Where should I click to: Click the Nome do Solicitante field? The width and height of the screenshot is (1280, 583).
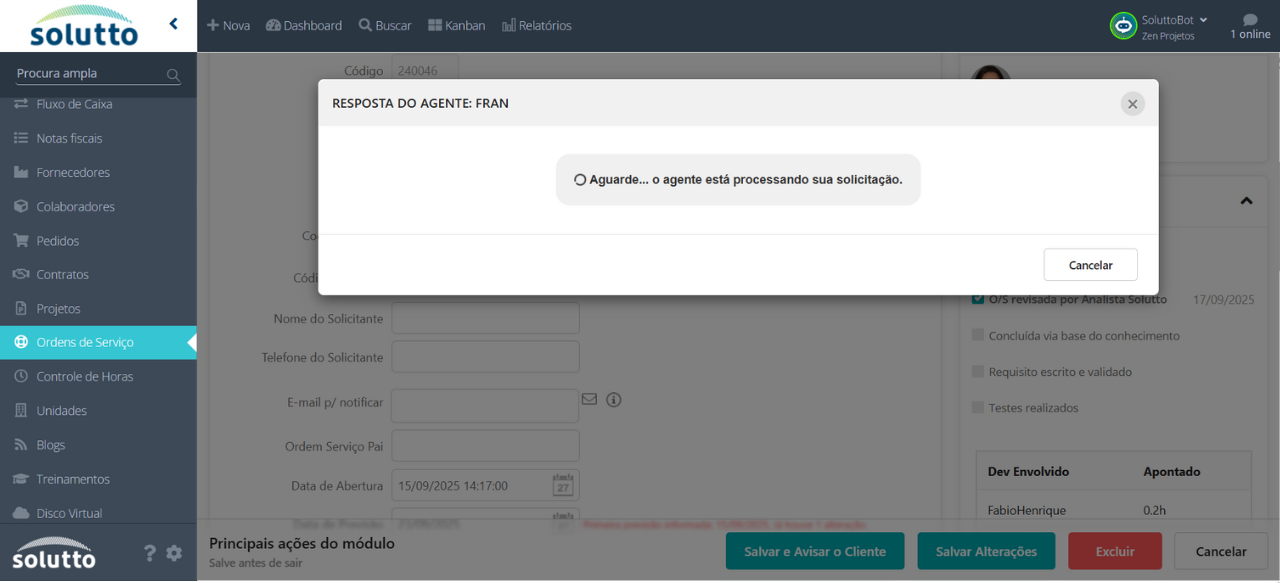coord(485,319)
